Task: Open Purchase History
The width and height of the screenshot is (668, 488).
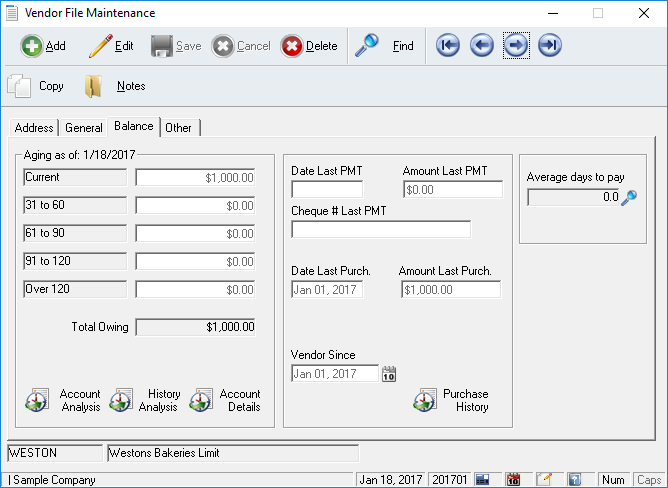Action: point(451,401)
